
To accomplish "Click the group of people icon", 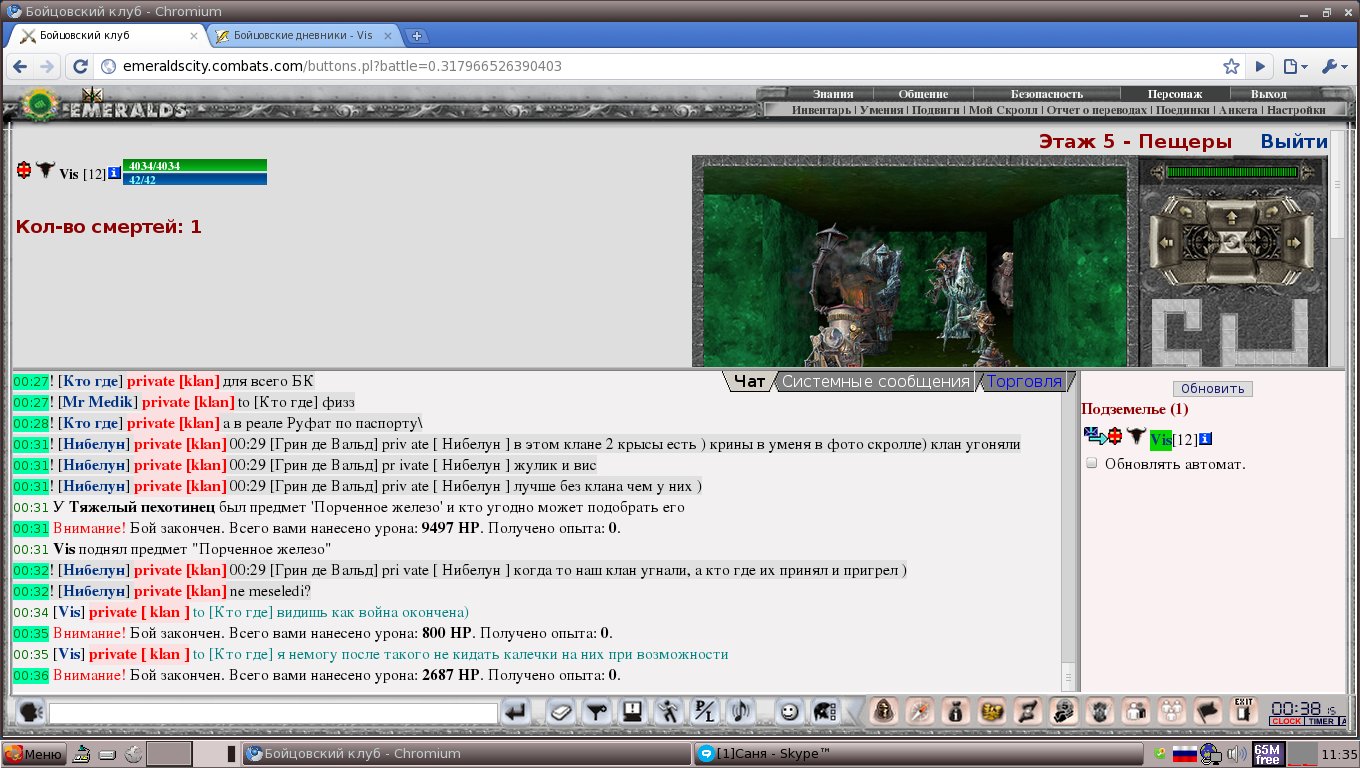I will click(x=1172, y=712).
